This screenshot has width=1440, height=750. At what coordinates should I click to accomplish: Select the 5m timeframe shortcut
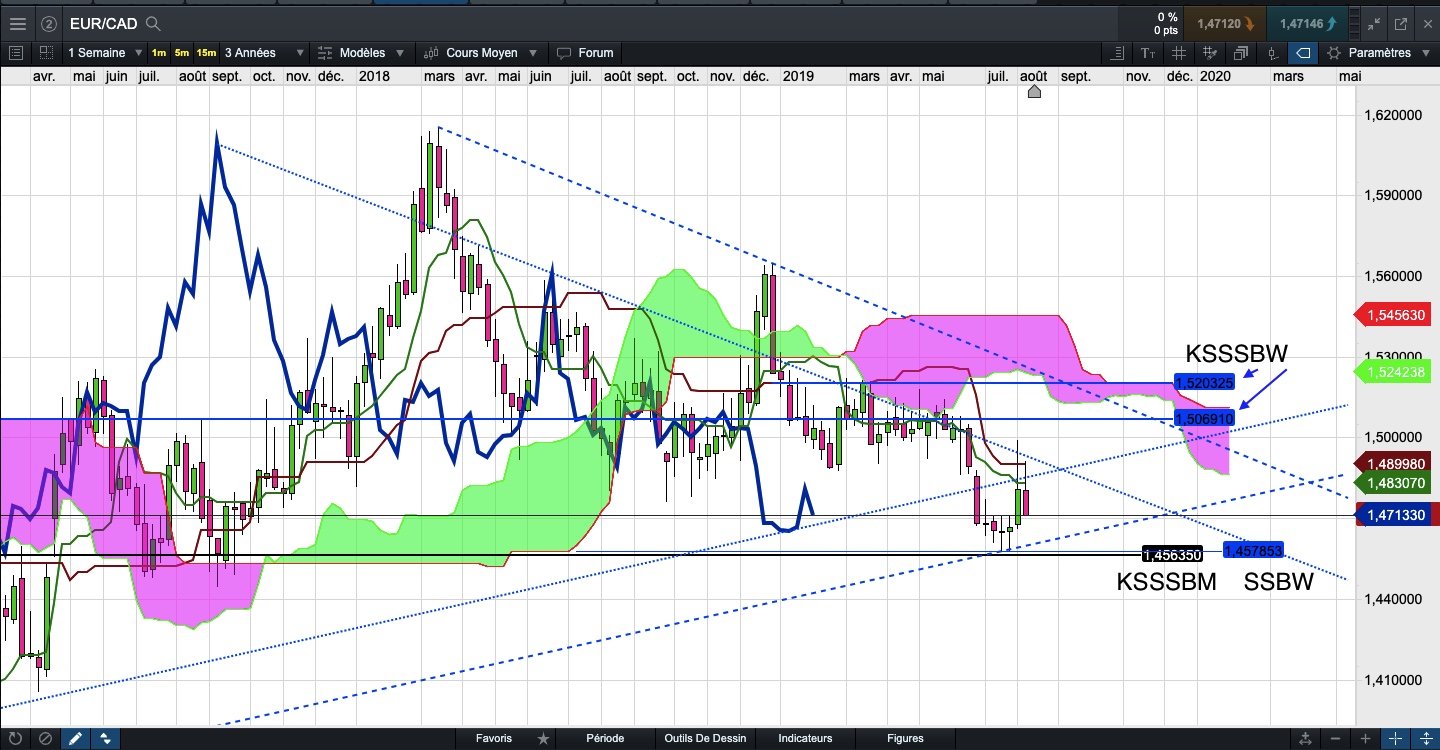pos(181,53)
